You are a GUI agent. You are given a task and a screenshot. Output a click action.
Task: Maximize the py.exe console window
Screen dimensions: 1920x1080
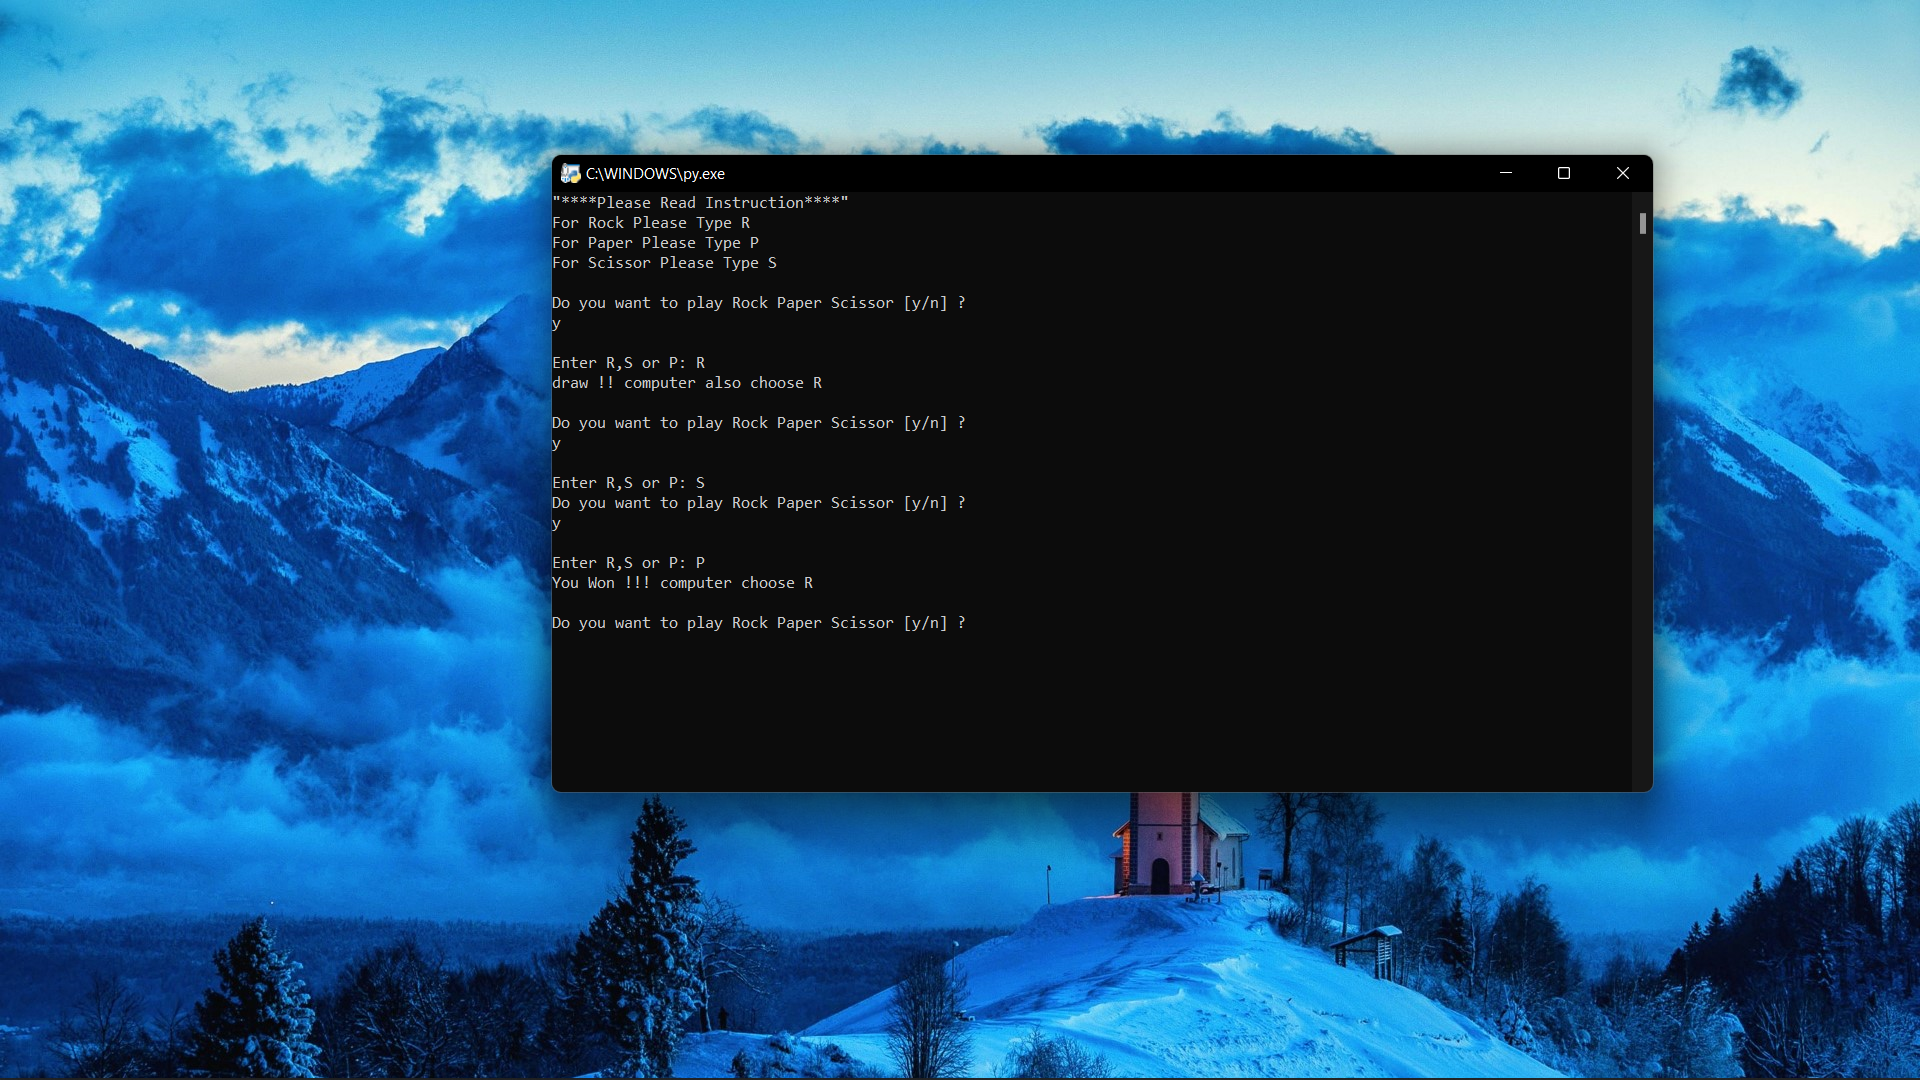pyautogui.click(x=1564, y=173)
